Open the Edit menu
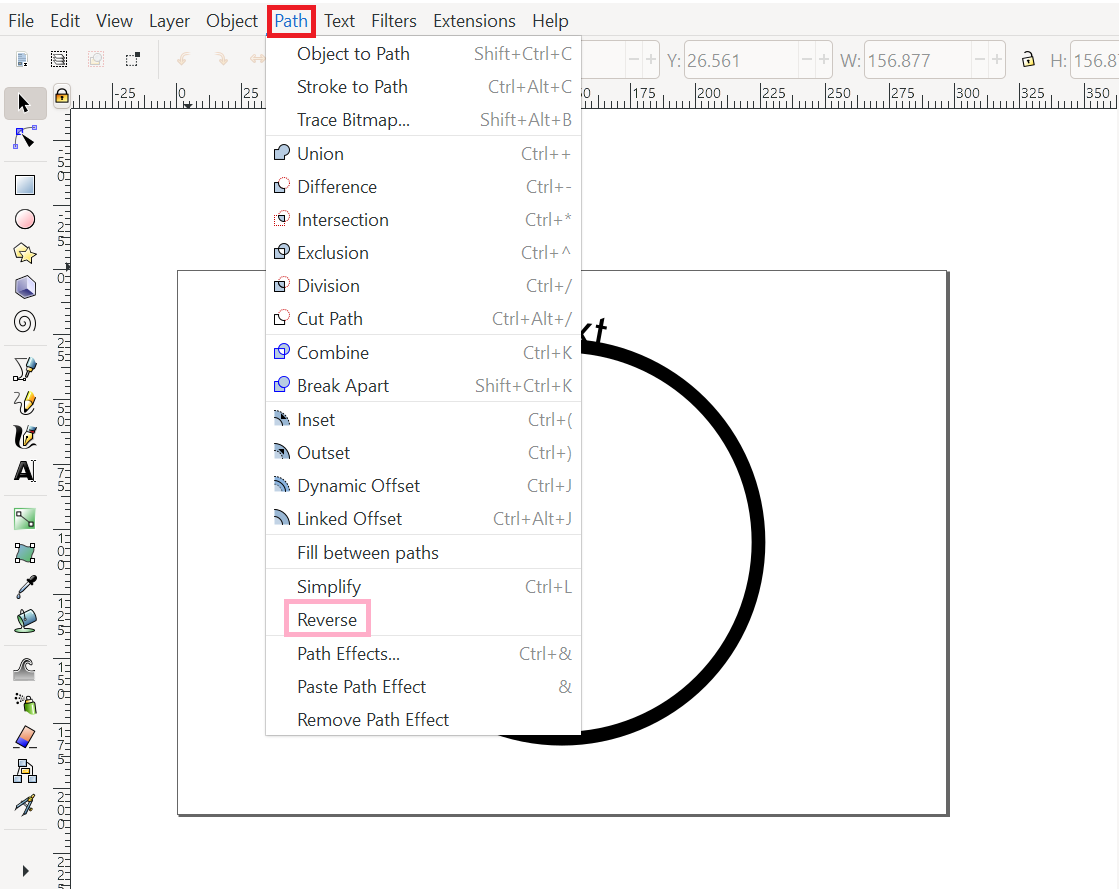The image size is (1119, 889). 64,21
